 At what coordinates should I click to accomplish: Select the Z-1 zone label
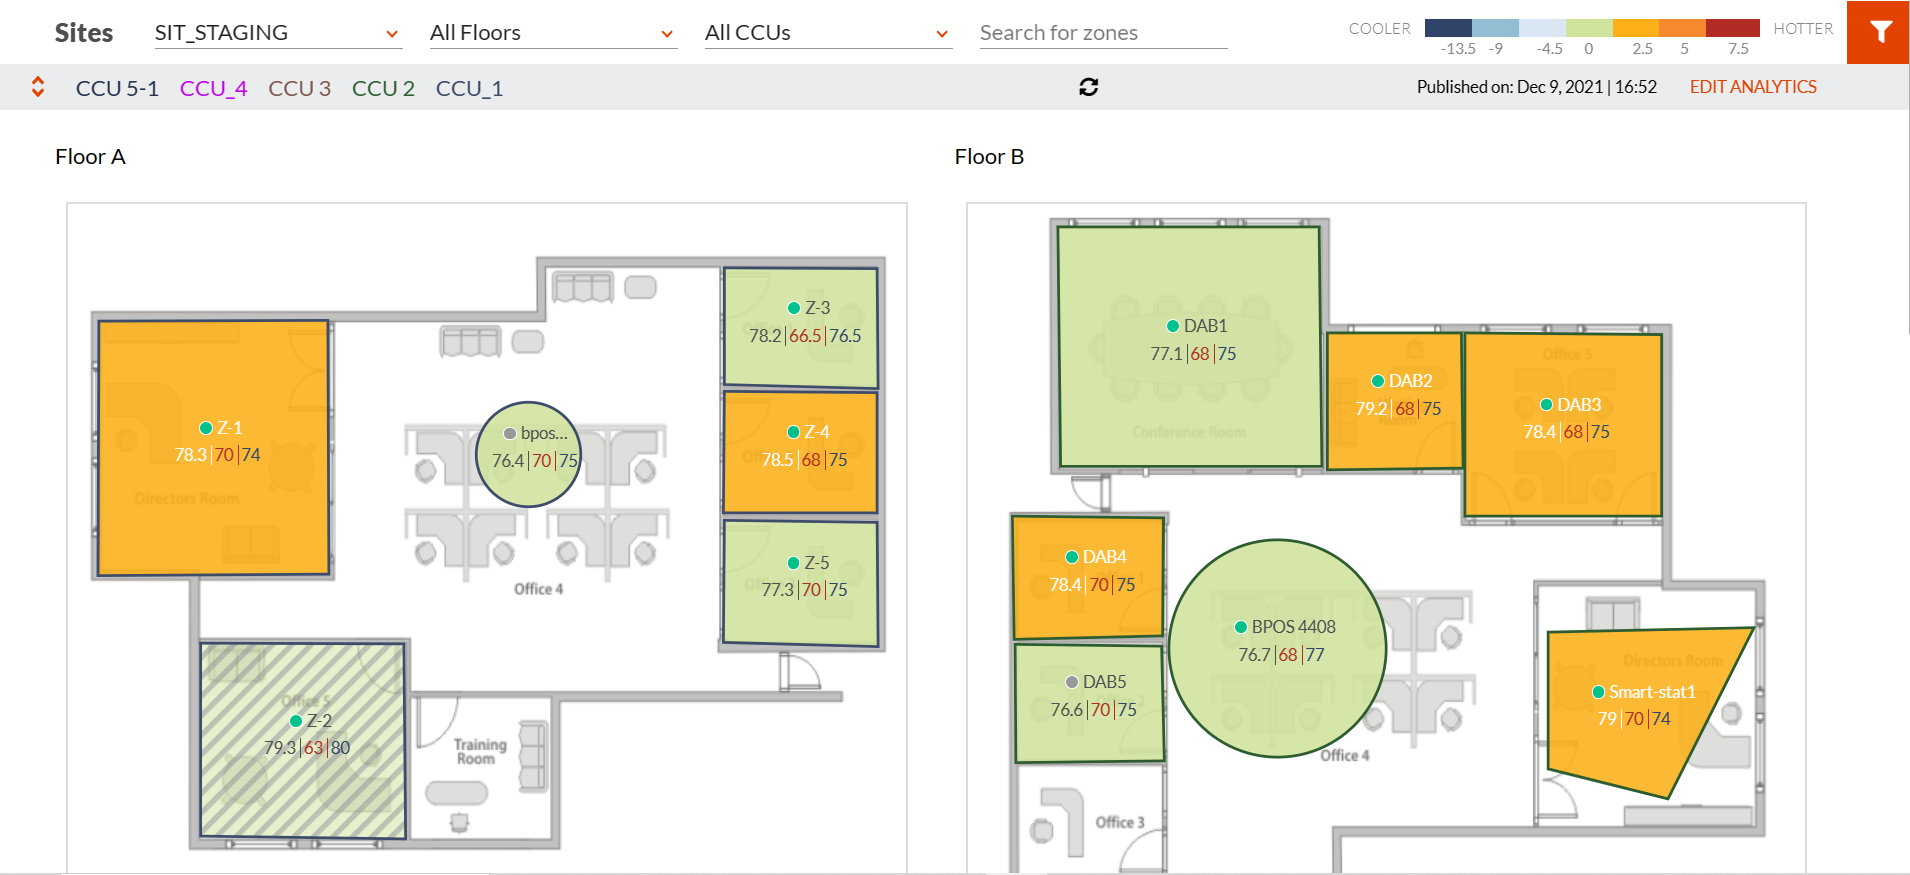pyautogui.click(x=230, y=428)
